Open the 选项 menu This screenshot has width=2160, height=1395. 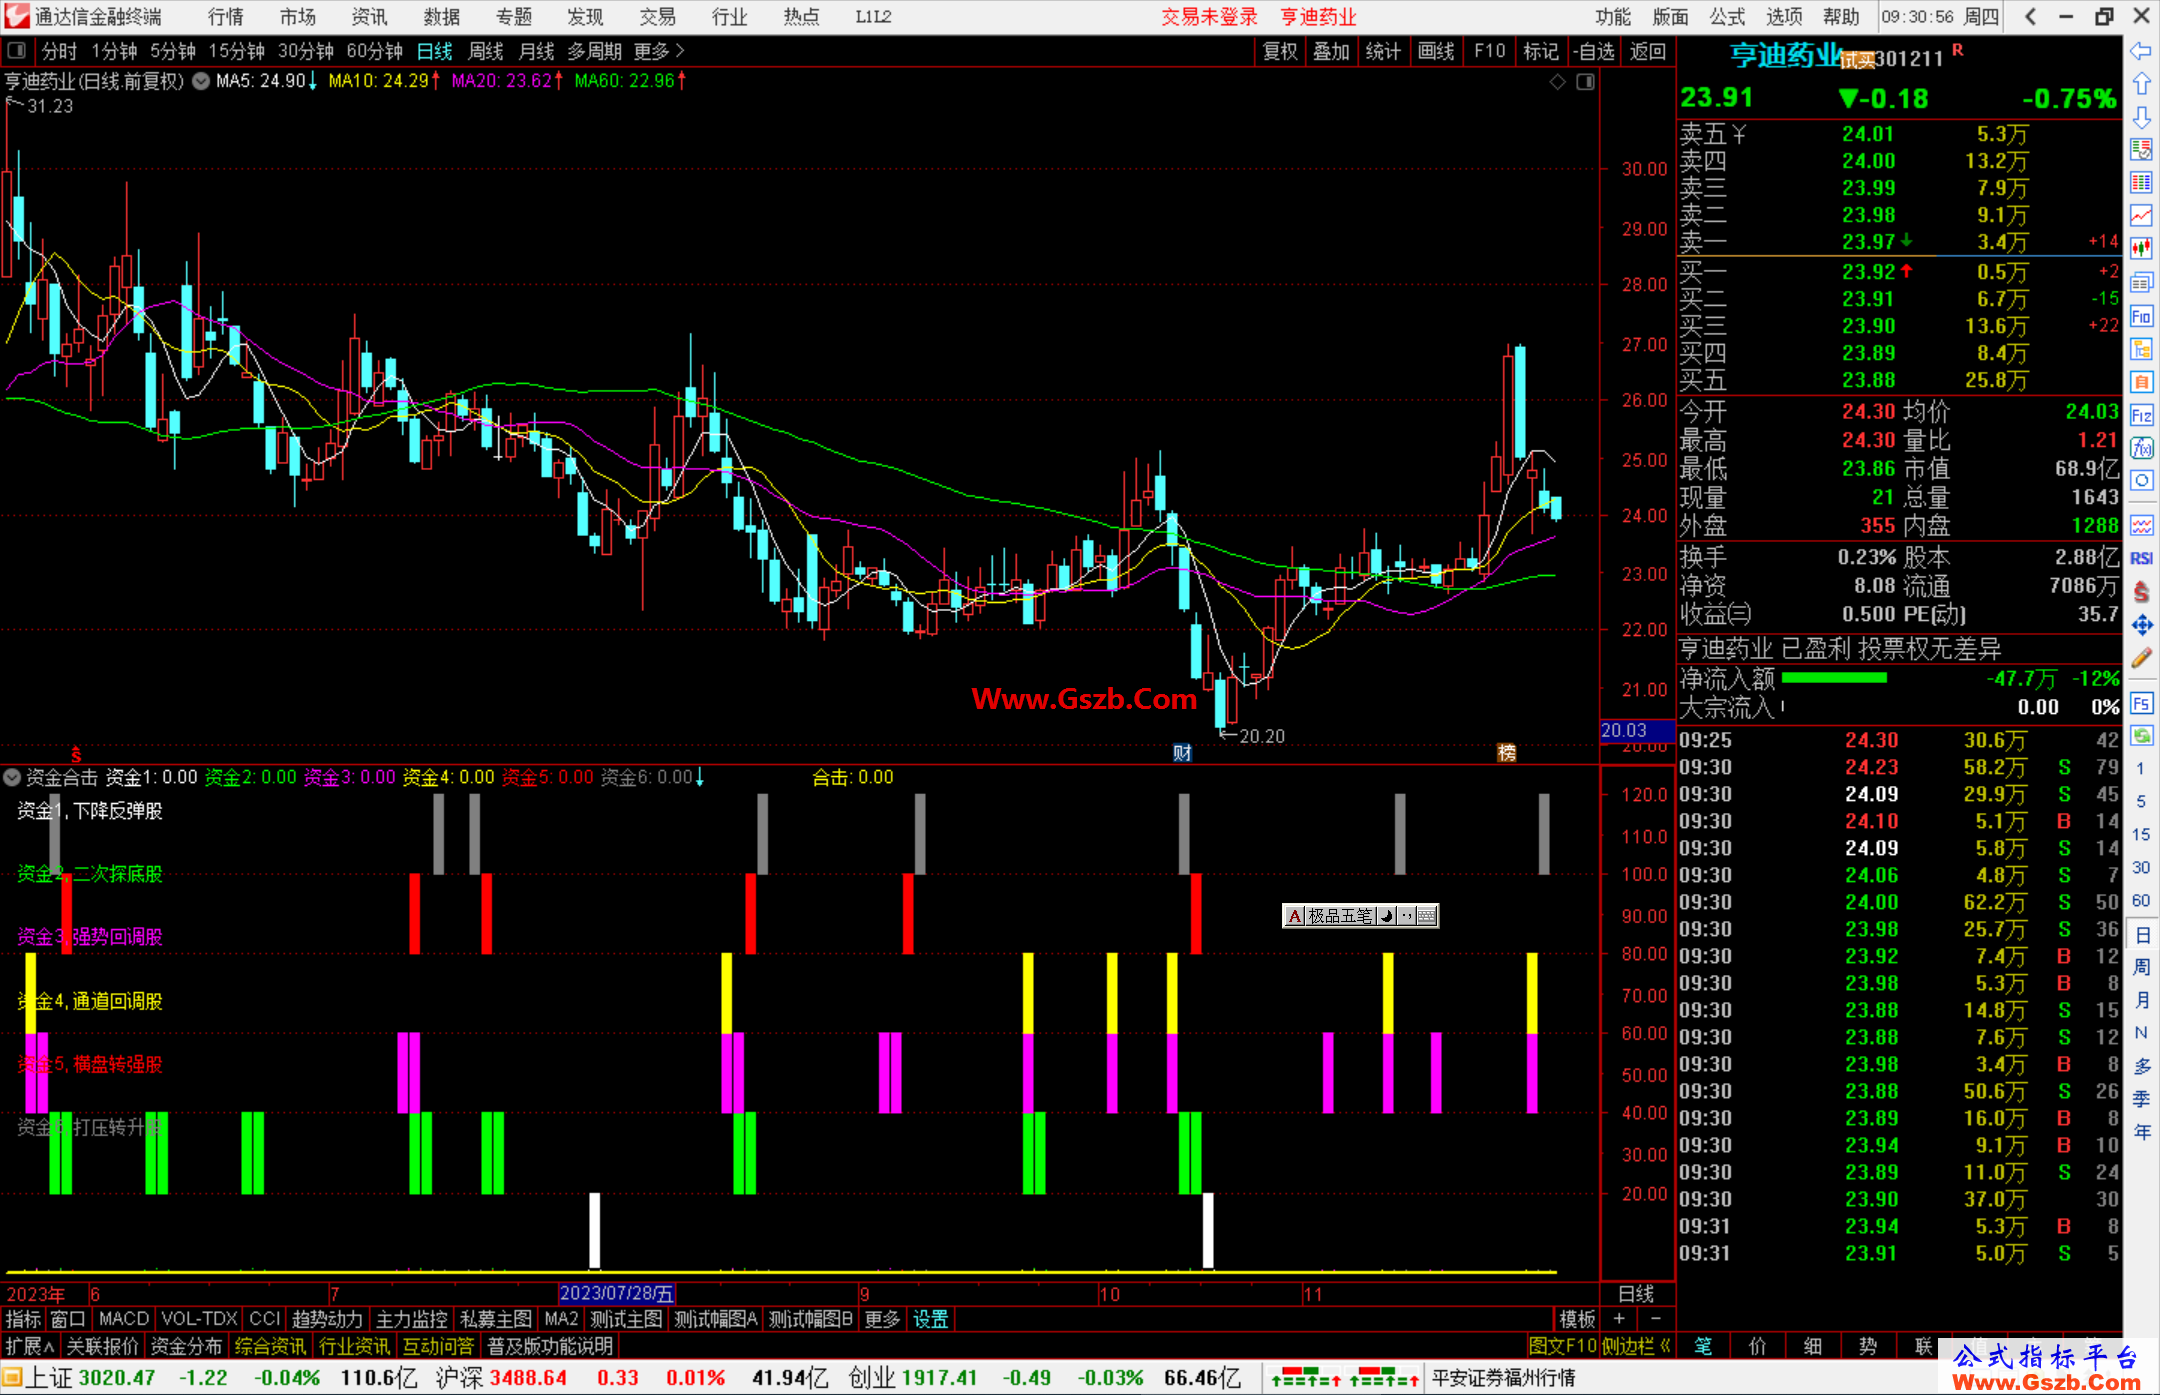[x=1784, y=17]
